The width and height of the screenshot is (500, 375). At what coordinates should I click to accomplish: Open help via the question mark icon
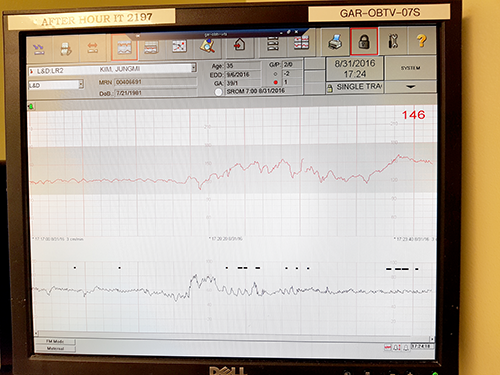point(421,41)
